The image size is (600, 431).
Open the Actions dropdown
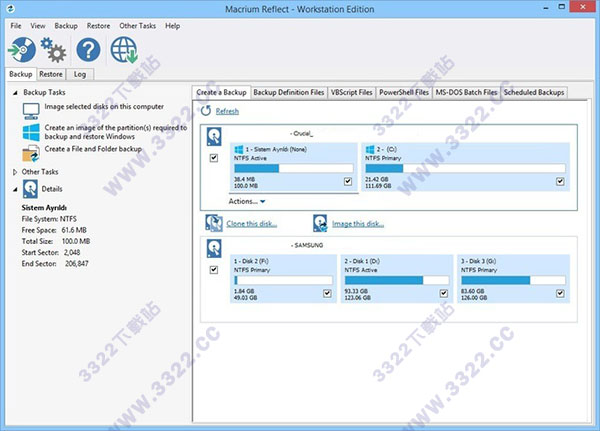pos(247,201)
